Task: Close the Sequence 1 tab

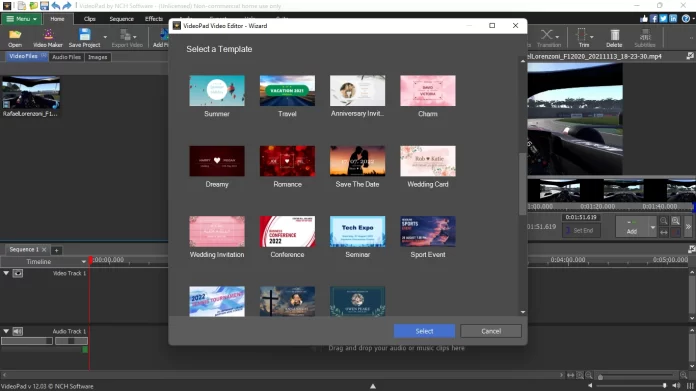Action: point(44,249)
